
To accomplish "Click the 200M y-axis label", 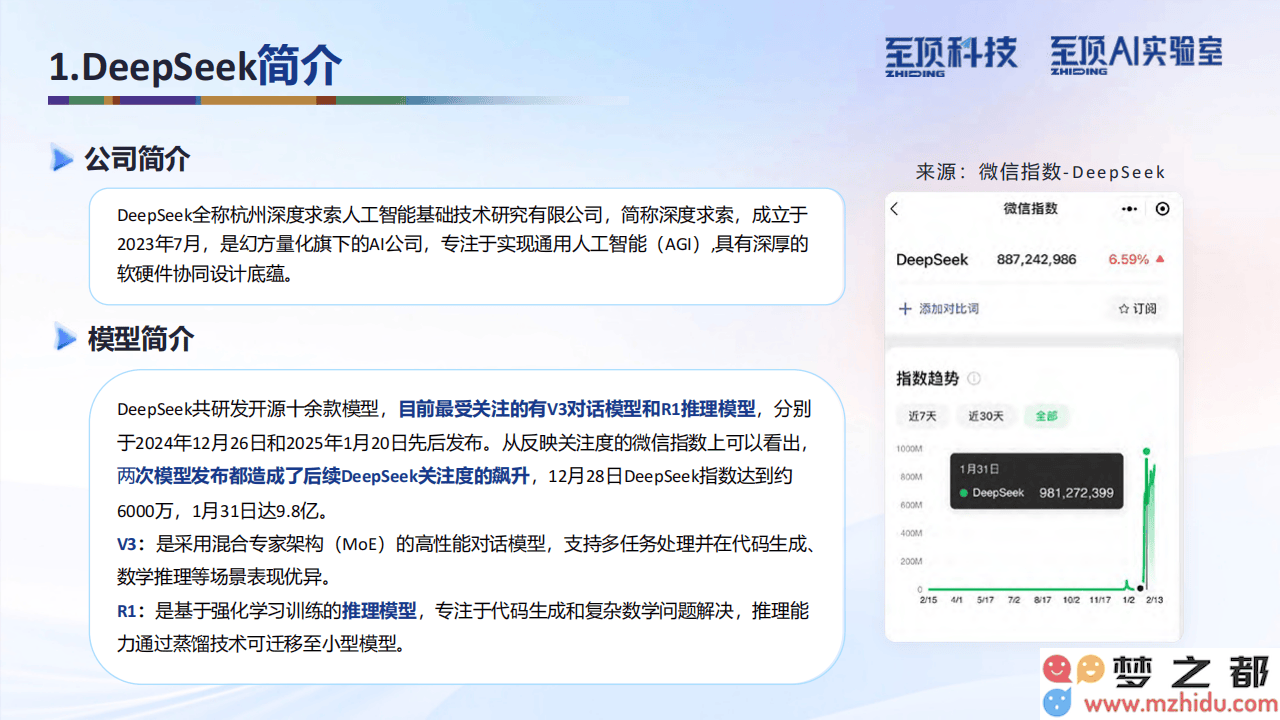I will click(x=911, y=562).
